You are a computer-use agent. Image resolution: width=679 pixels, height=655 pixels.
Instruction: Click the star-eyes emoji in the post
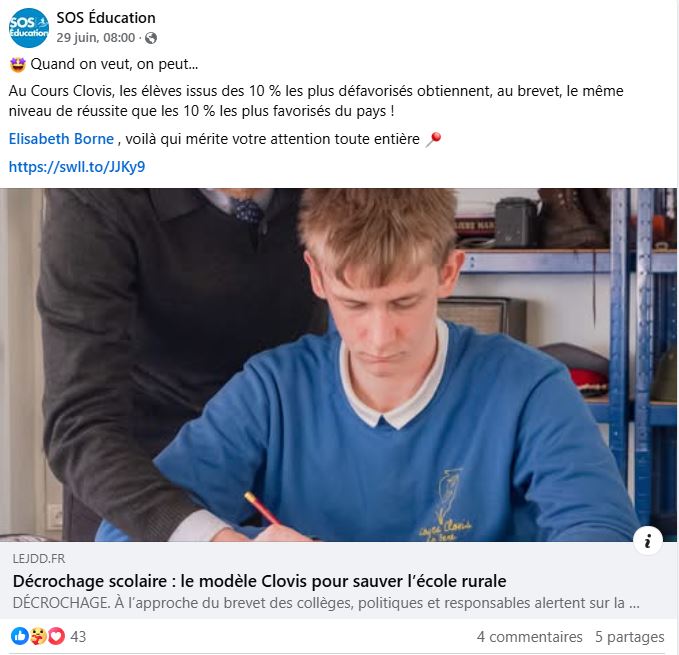[x=18, y=65]
